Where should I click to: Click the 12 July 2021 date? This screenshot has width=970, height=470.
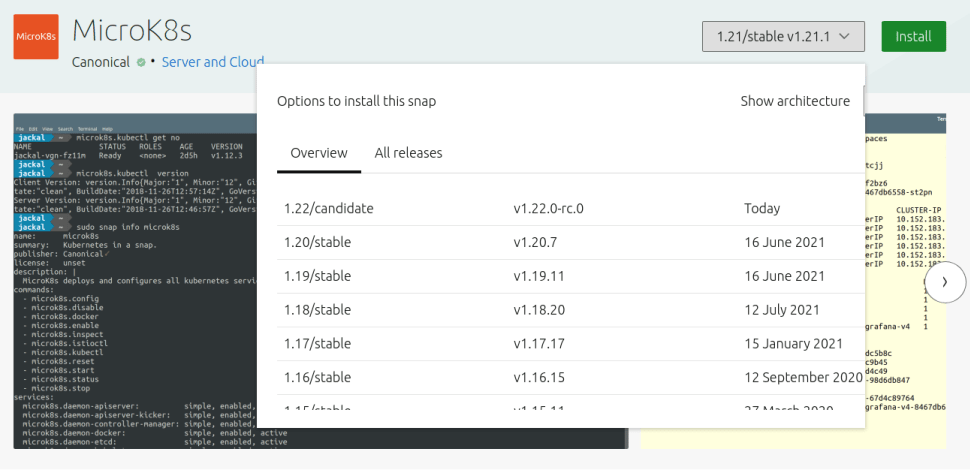coord(782,310)
